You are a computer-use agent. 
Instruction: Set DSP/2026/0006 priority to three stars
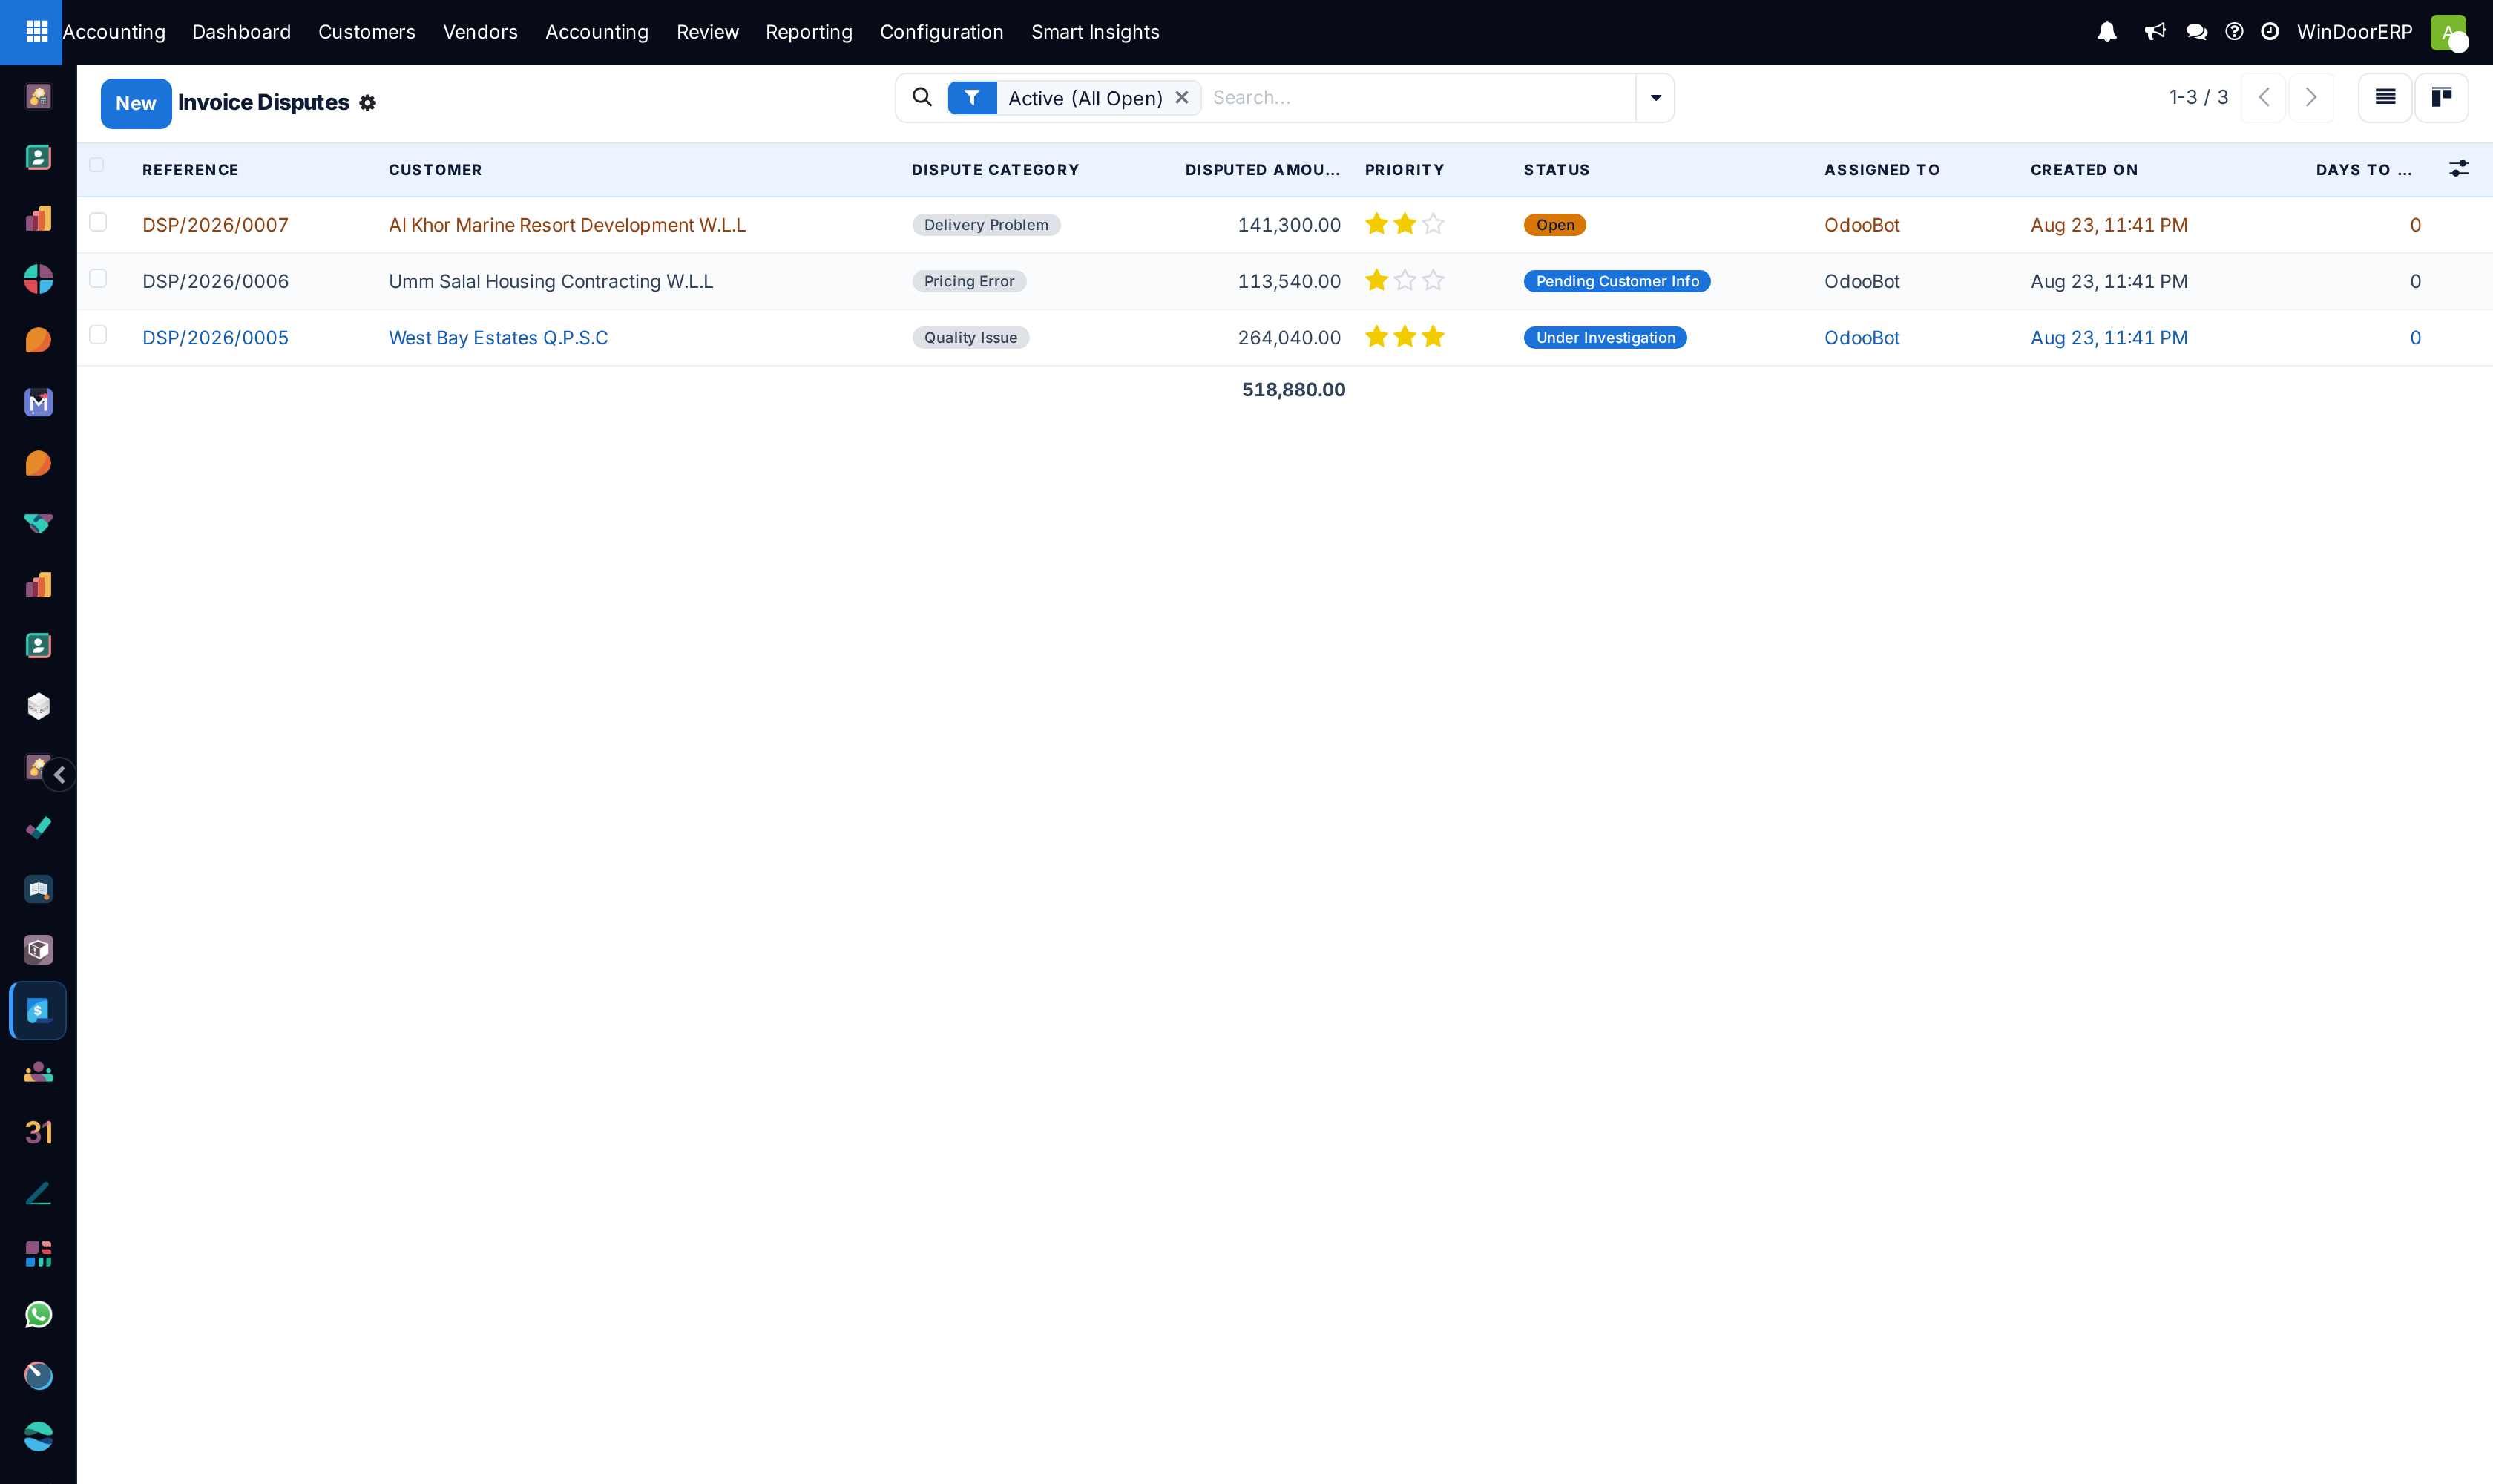1433,280
